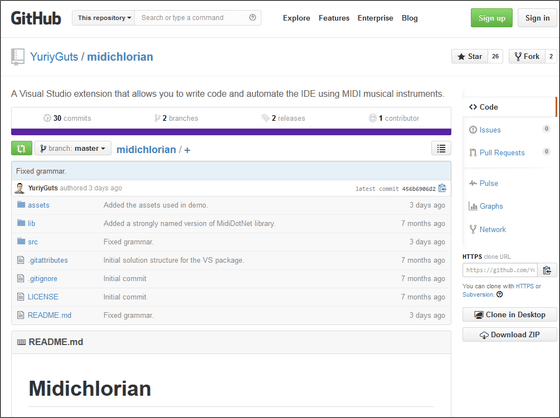Open the Explore menu item
This screenshot has width=560, height=418.
pyautogui.click(x=296, y=18)
